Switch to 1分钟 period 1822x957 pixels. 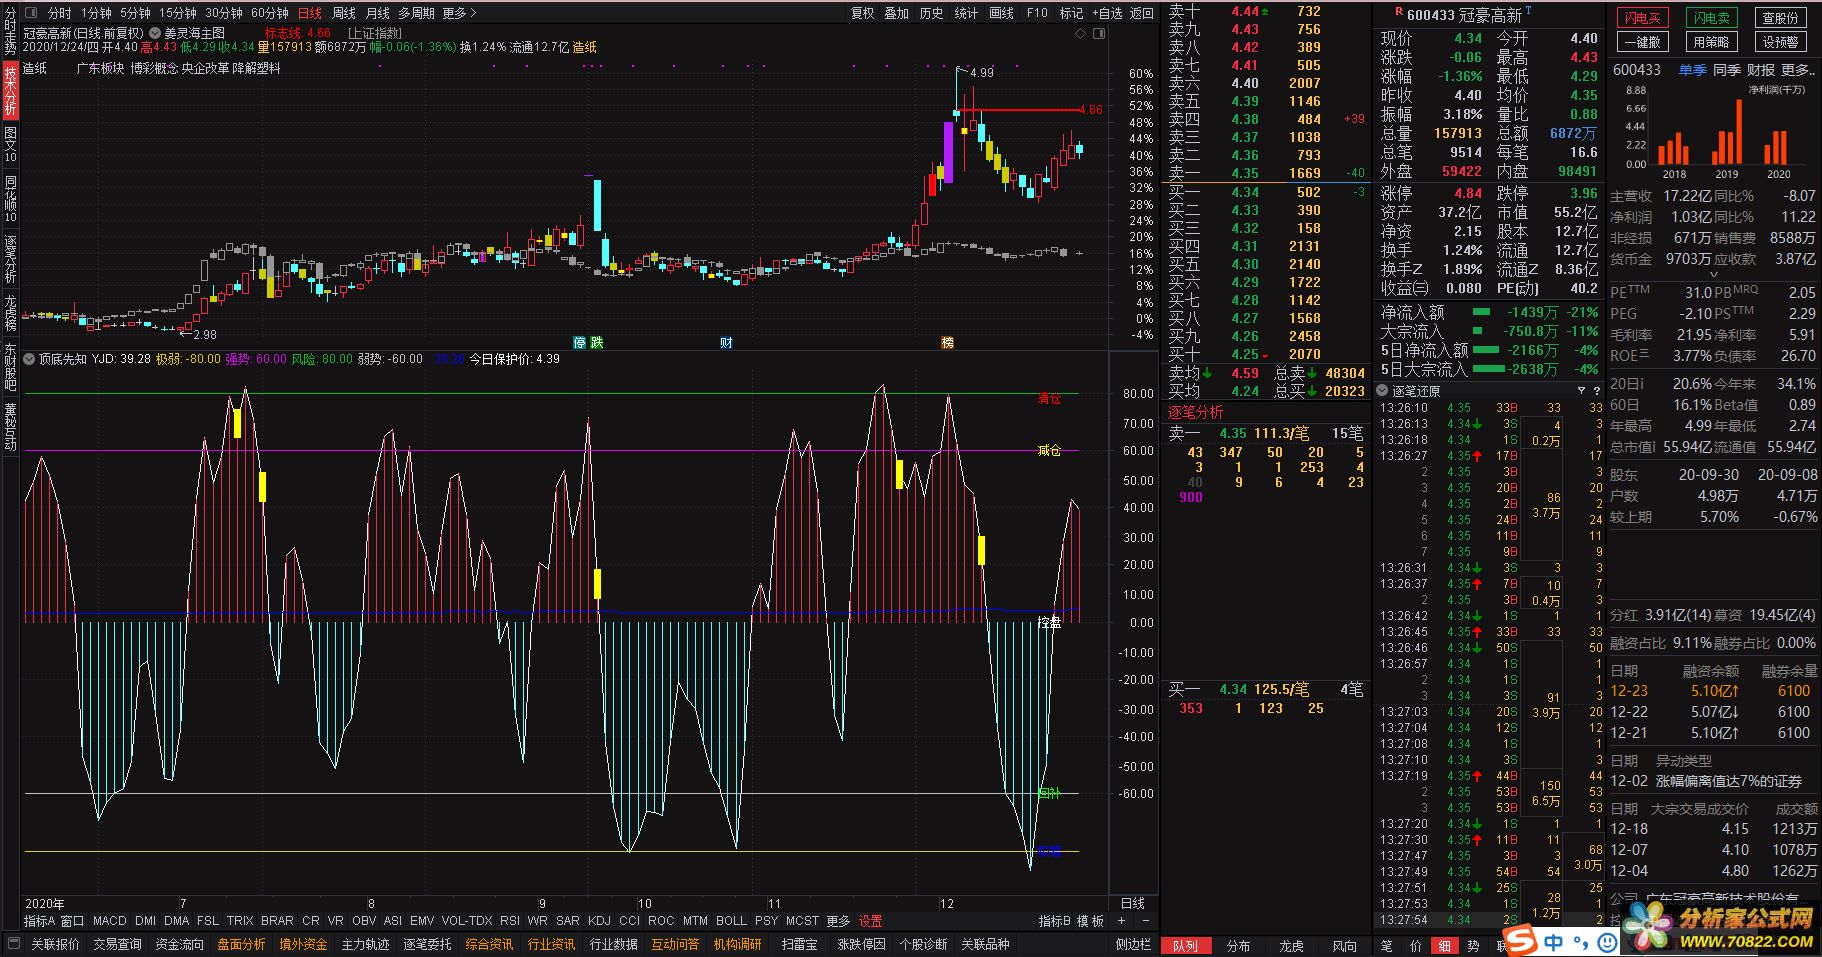click(96, 13)
